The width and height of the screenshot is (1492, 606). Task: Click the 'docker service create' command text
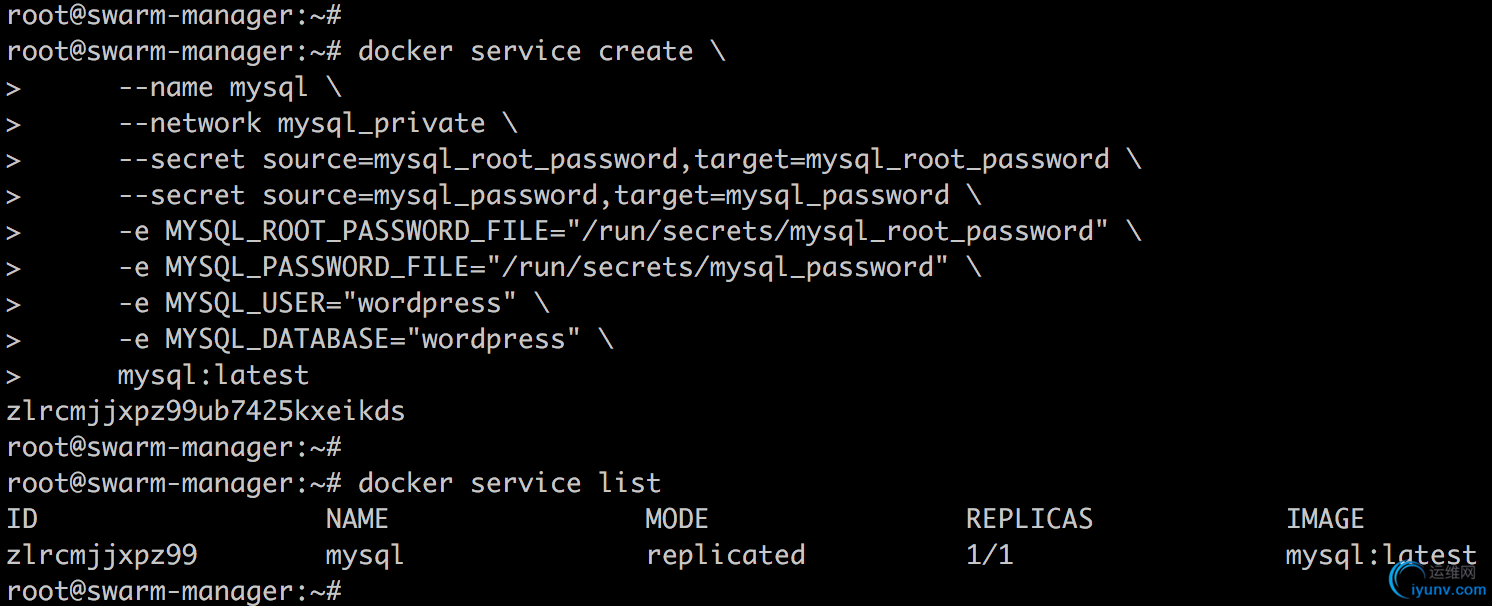(525, 51)
